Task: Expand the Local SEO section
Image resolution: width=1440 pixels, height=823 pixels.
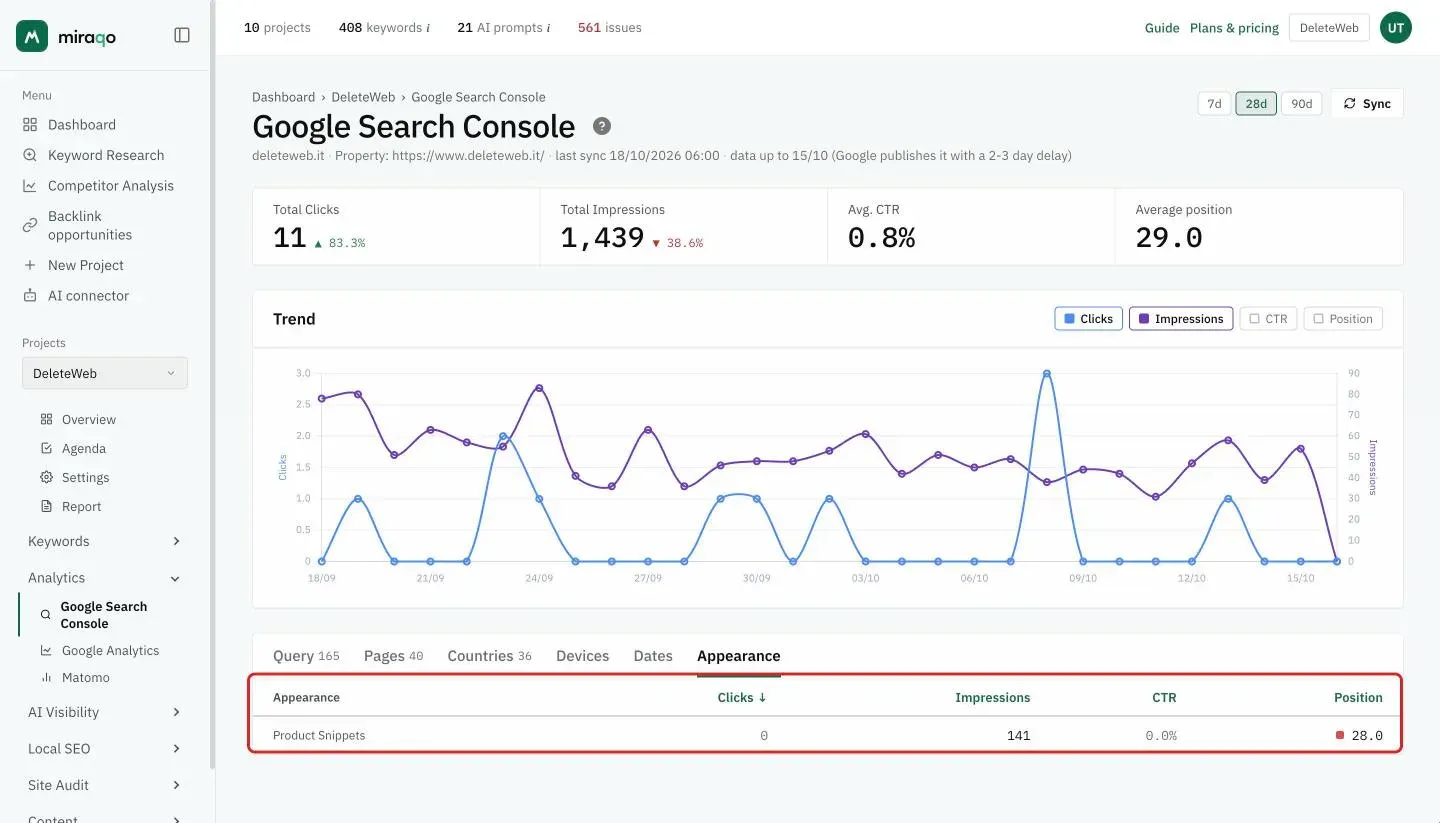Action: click(x=104, y=748)
